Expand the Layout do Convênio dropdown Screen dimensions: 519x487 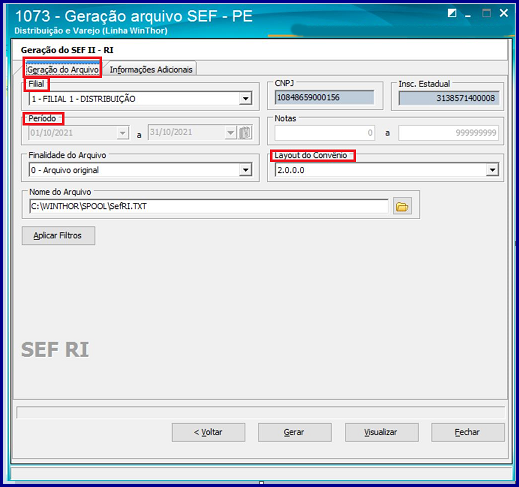coord(492,170)
